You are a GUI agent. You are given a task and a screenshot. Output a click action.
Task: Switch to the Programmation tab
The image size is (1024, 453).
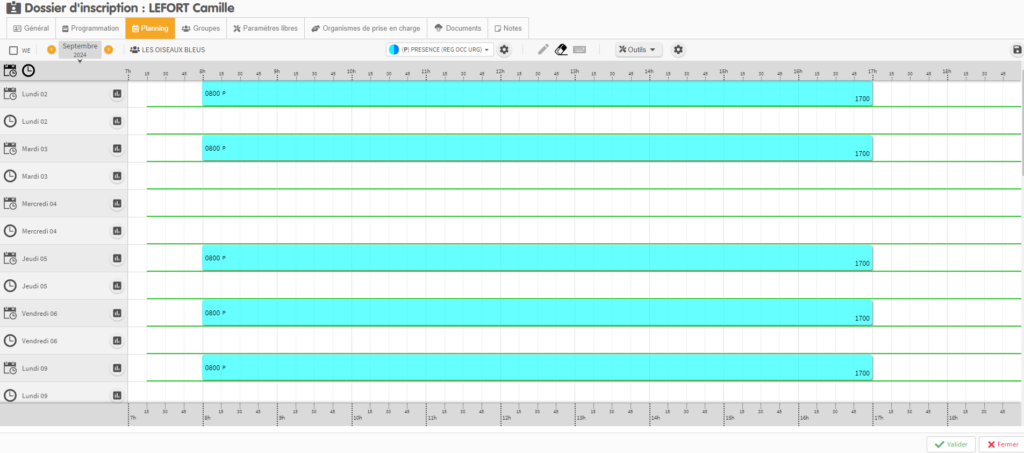tap(90, 28)
